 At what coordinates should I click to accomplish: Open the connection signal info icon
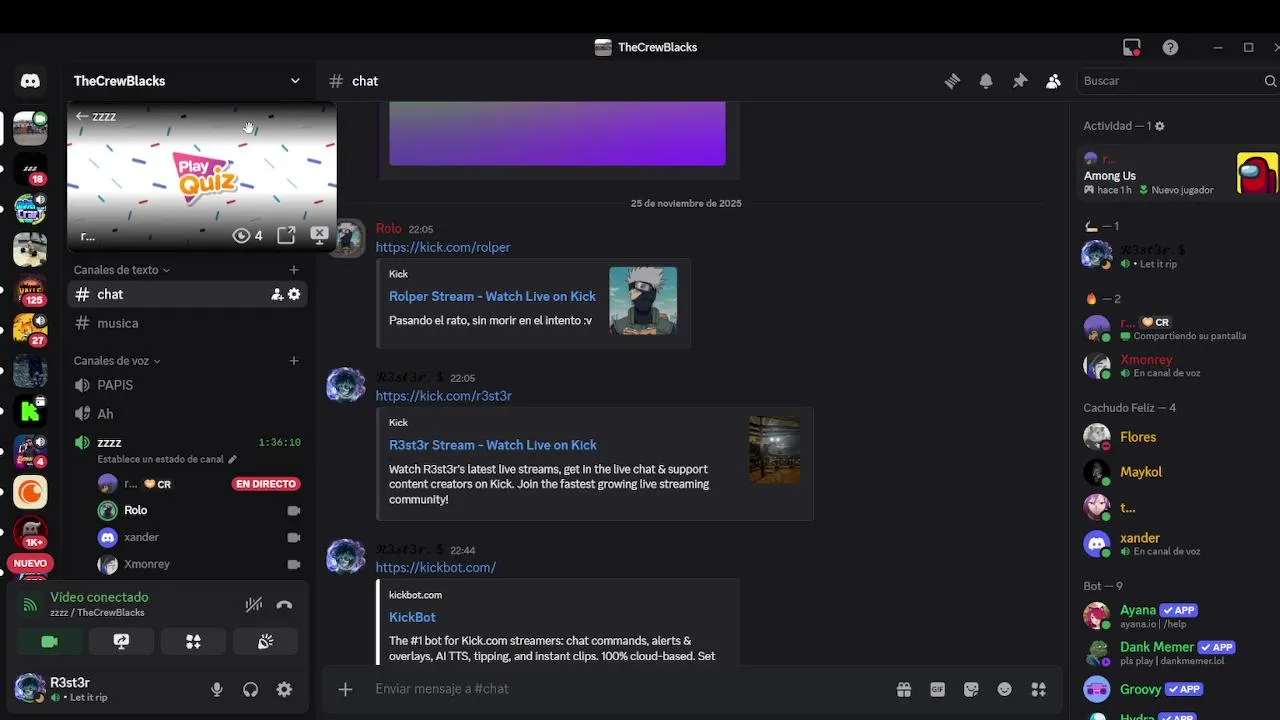[x=30, y=604]
